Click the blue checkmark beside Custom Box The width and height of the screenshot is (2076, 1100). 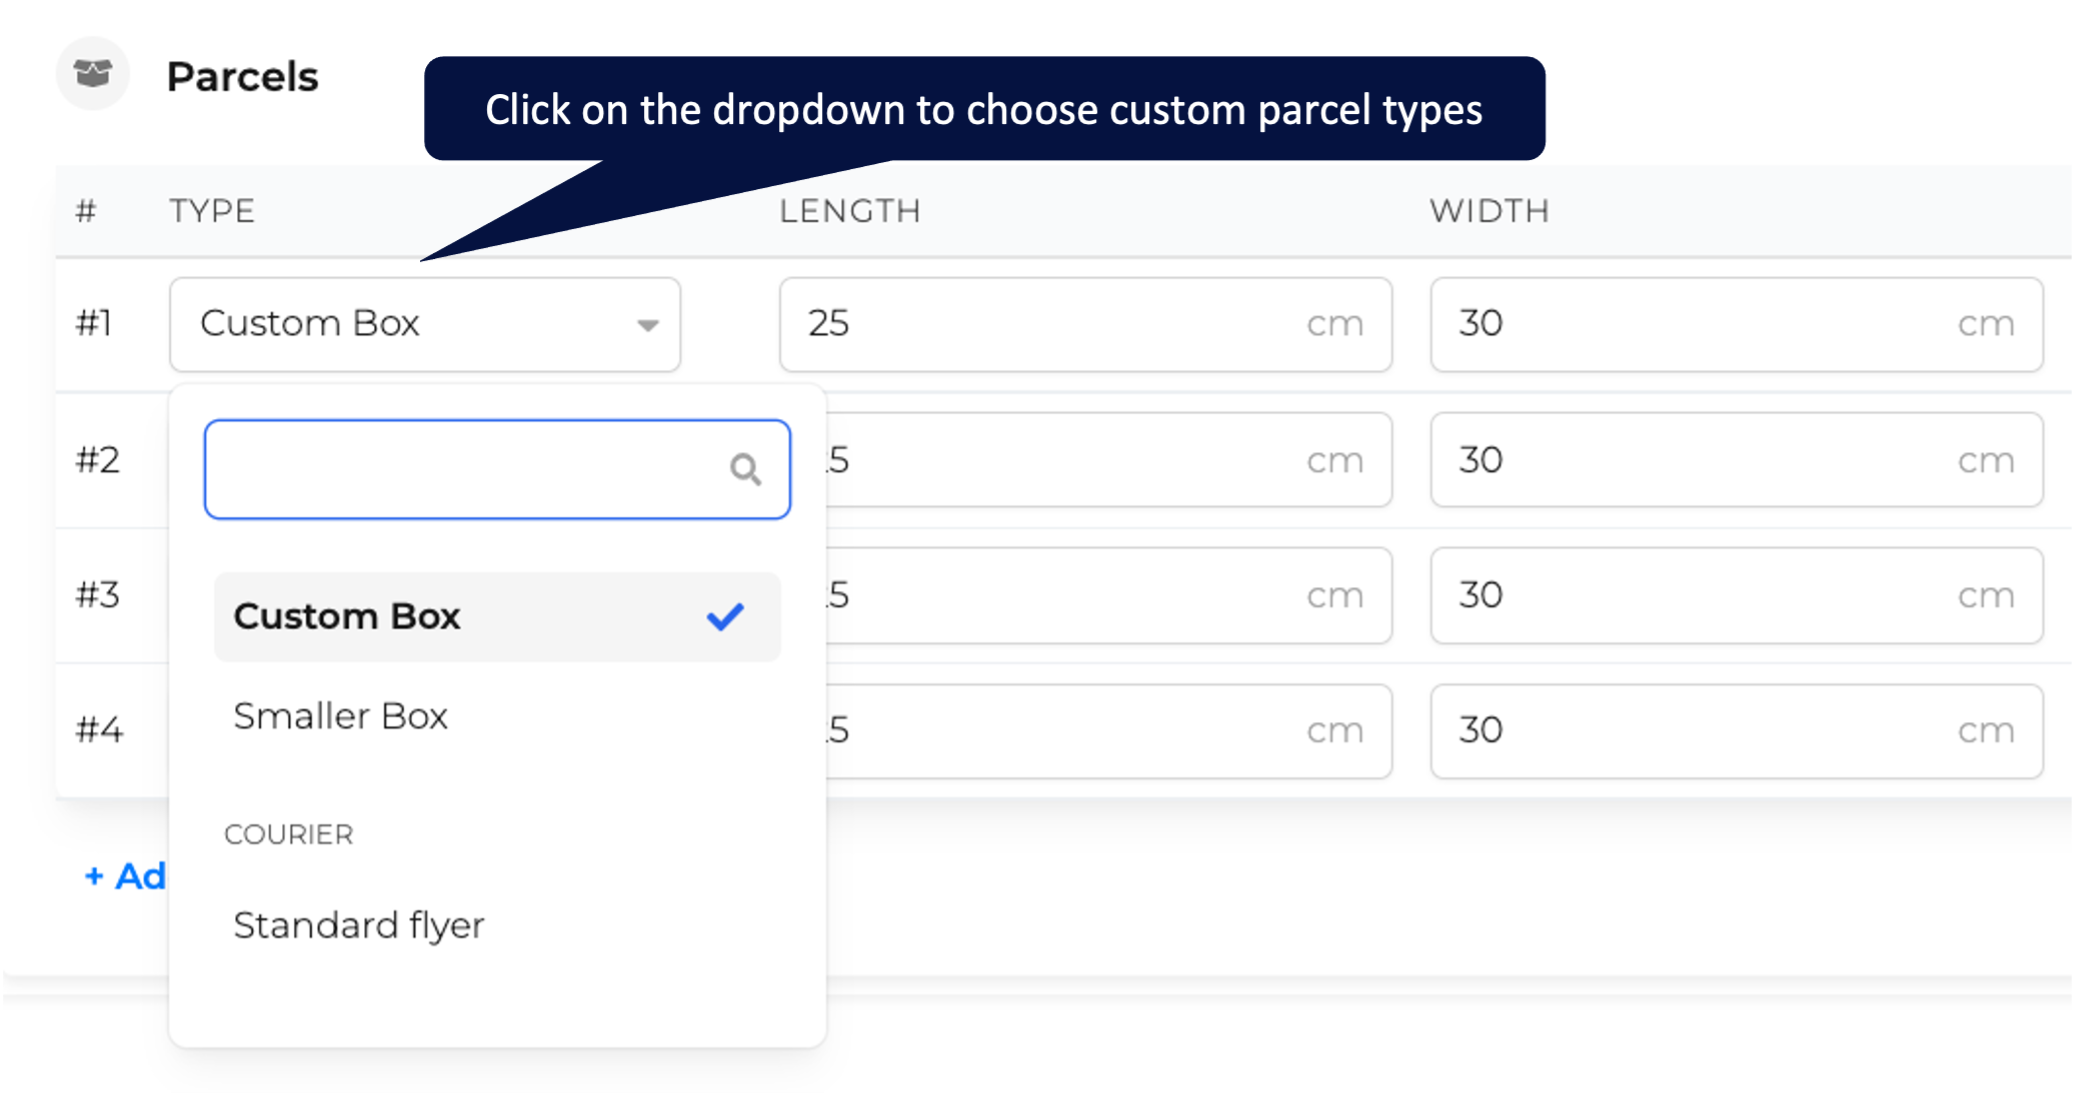725,616
